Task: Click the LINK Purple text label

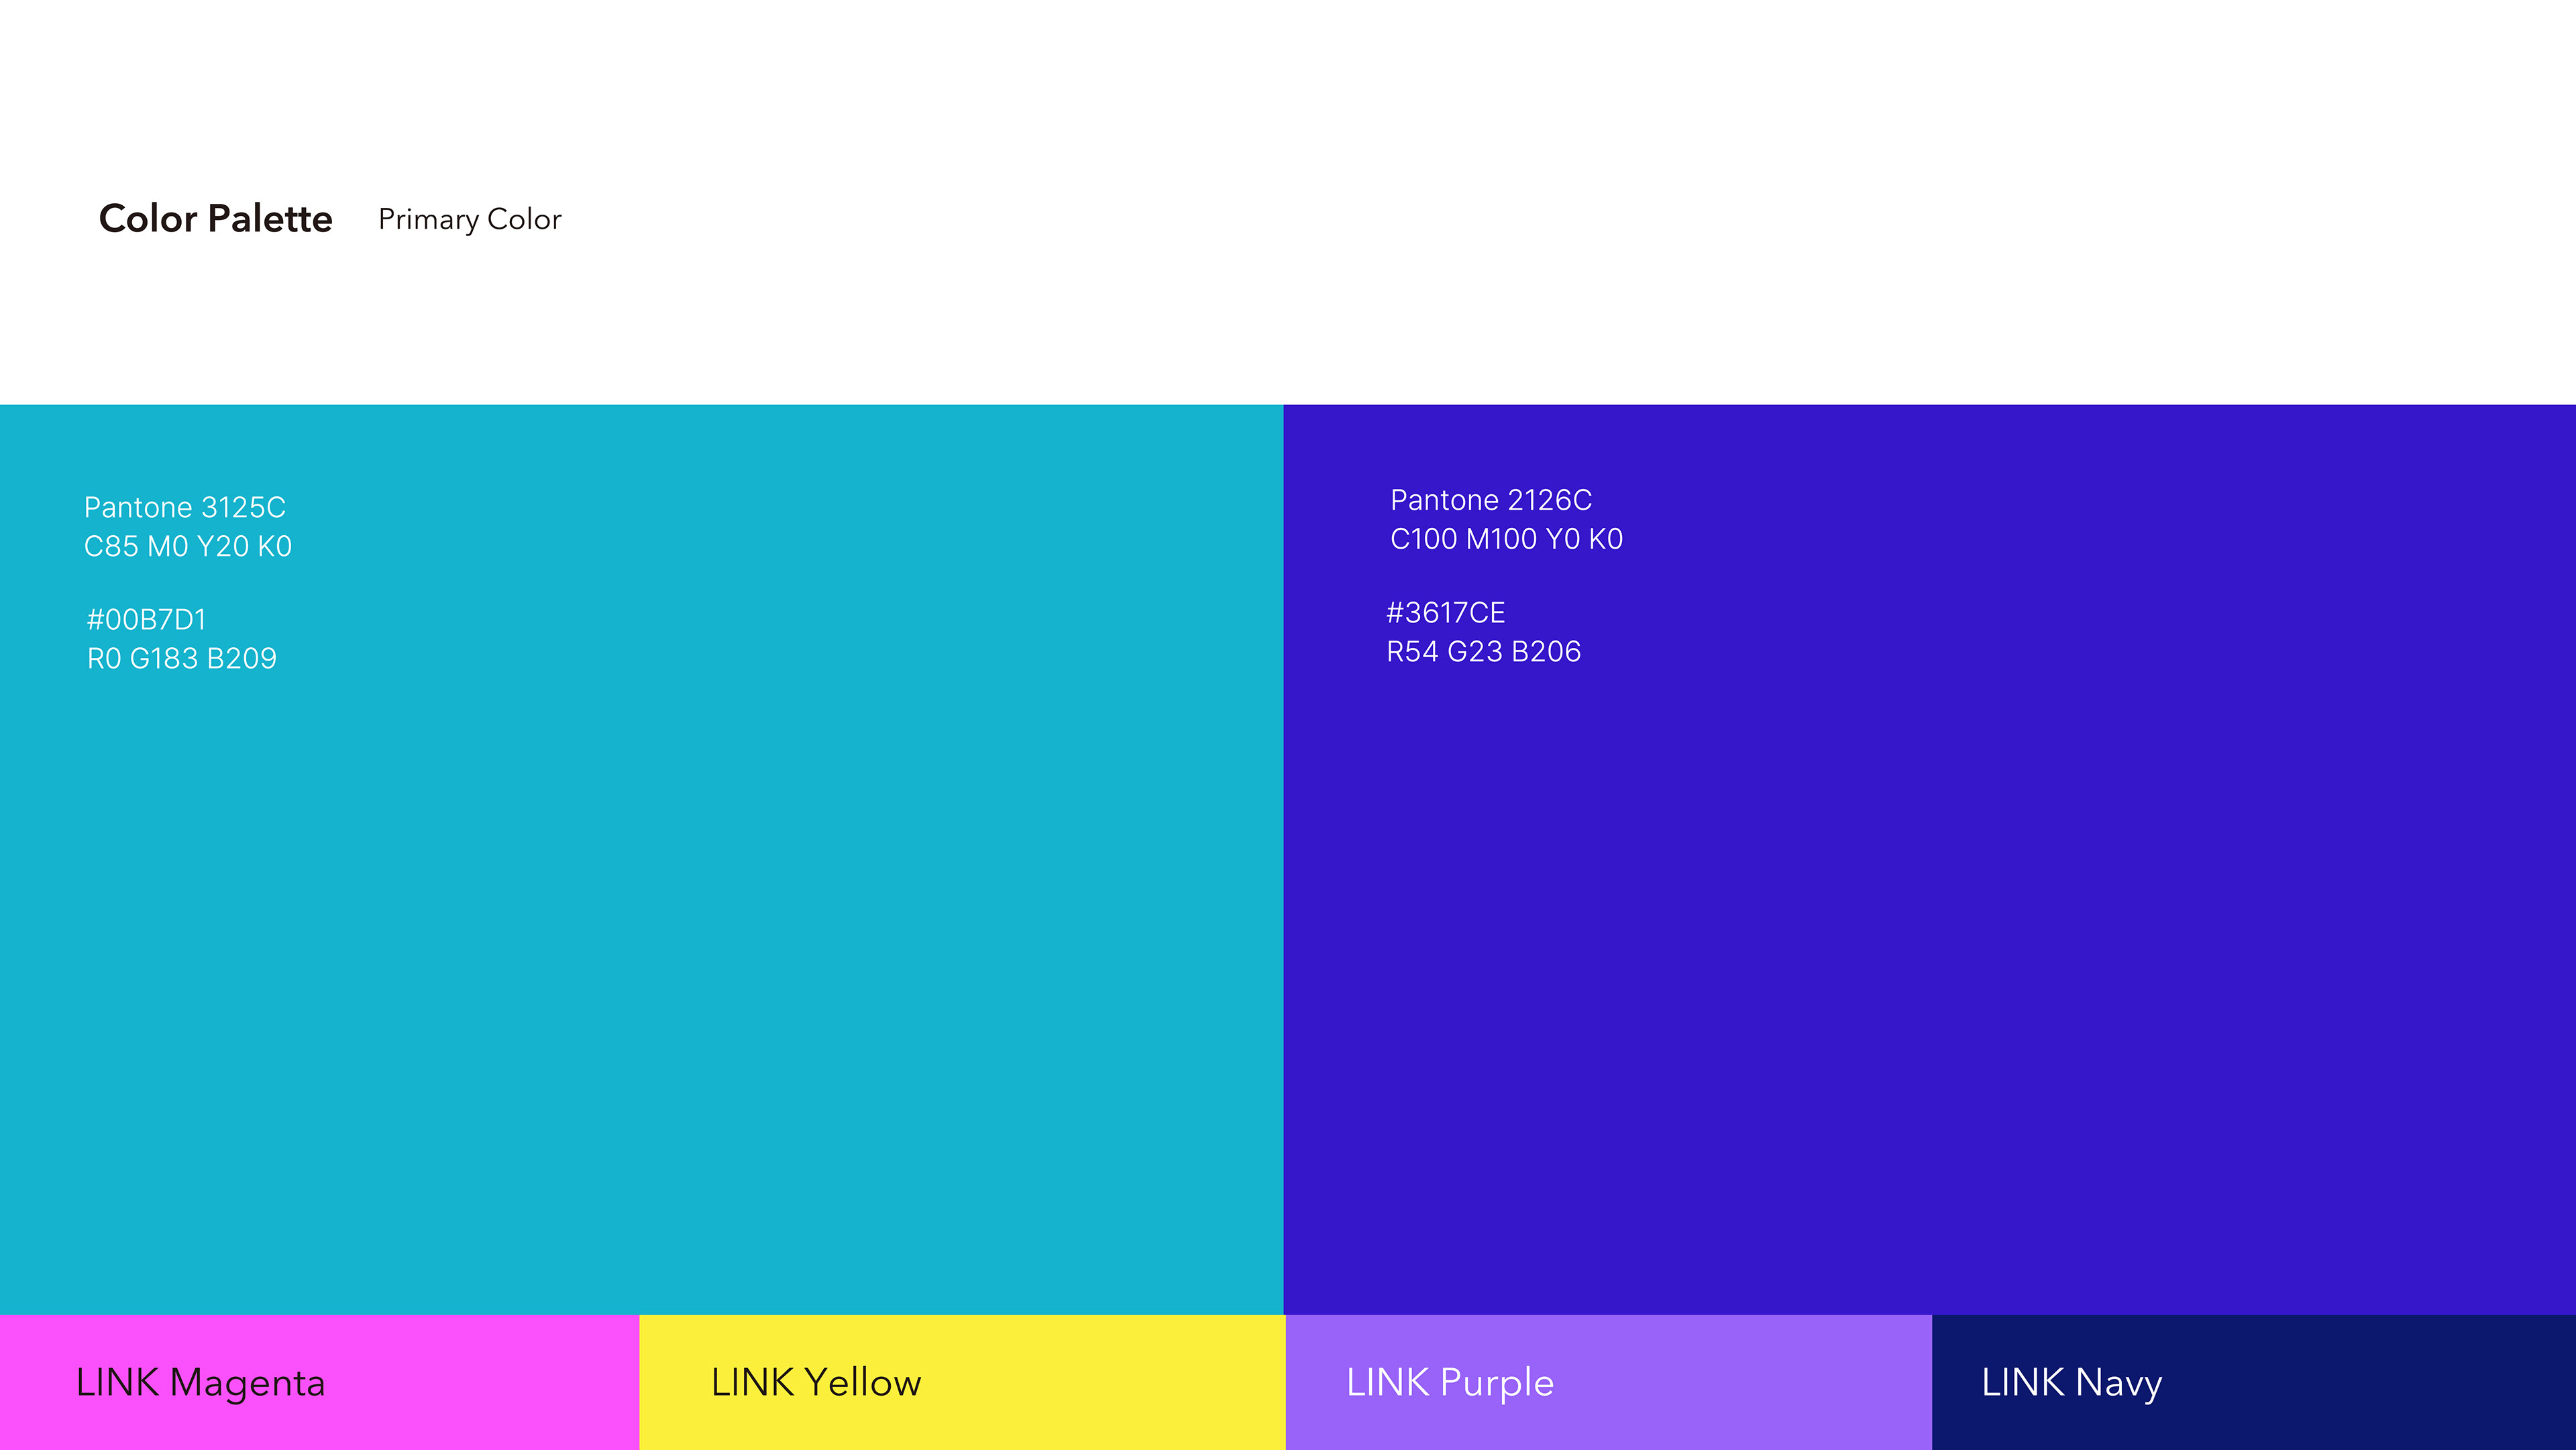Action: [1450, 1383]
